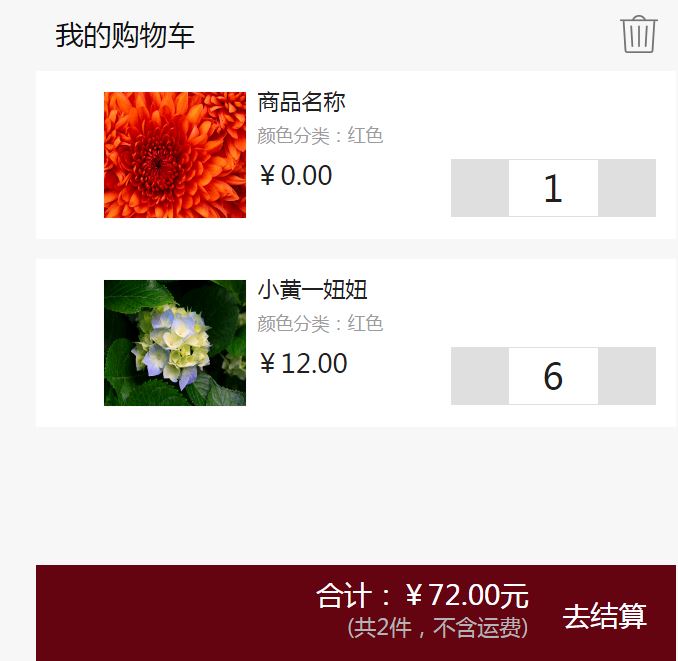Click the 合计 ¥72.00元 total

(422, 596)
